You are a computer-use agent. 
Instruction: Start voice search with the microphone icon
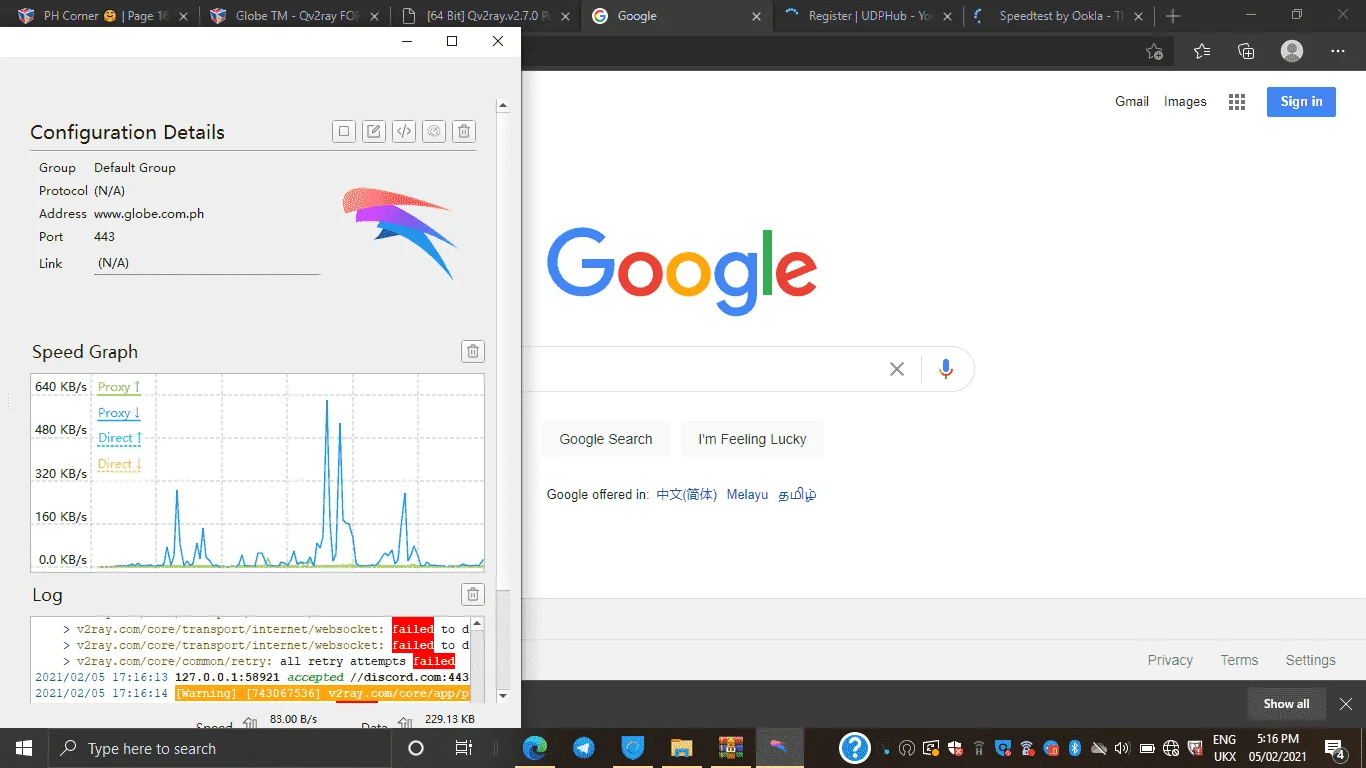[946, 369]
